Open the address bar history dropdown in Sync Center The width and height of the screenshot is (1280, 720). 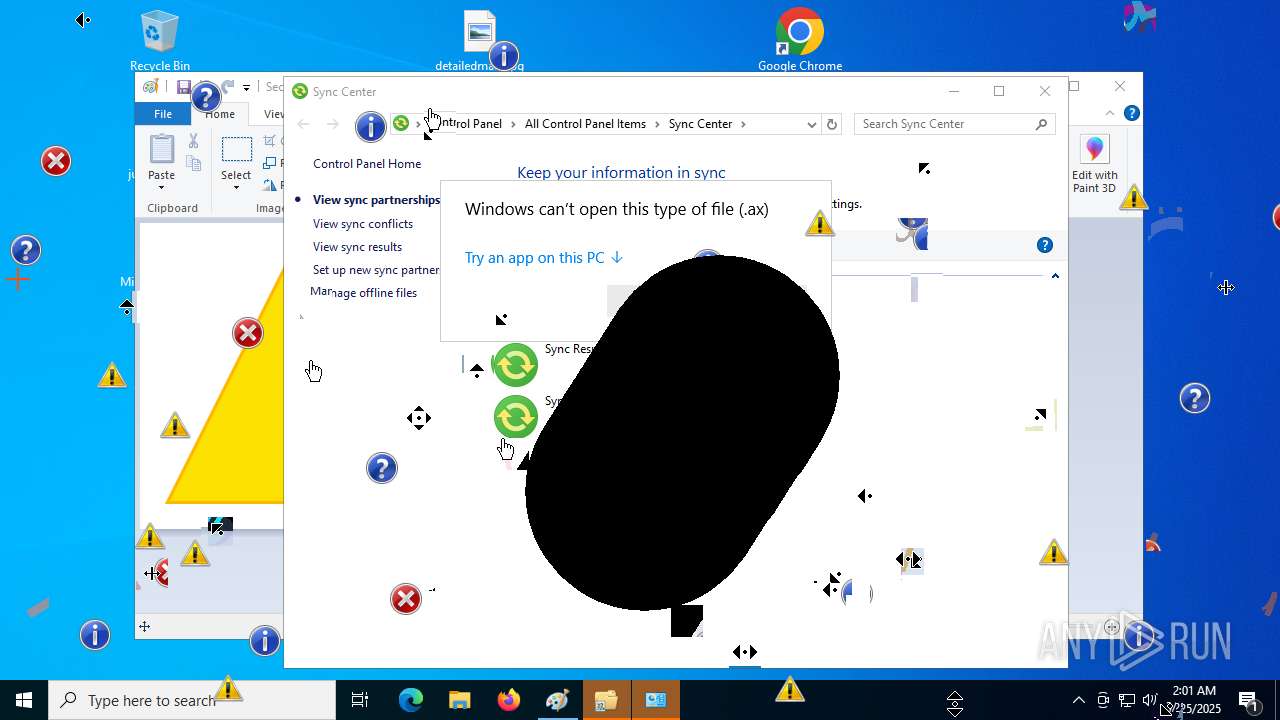812,124
